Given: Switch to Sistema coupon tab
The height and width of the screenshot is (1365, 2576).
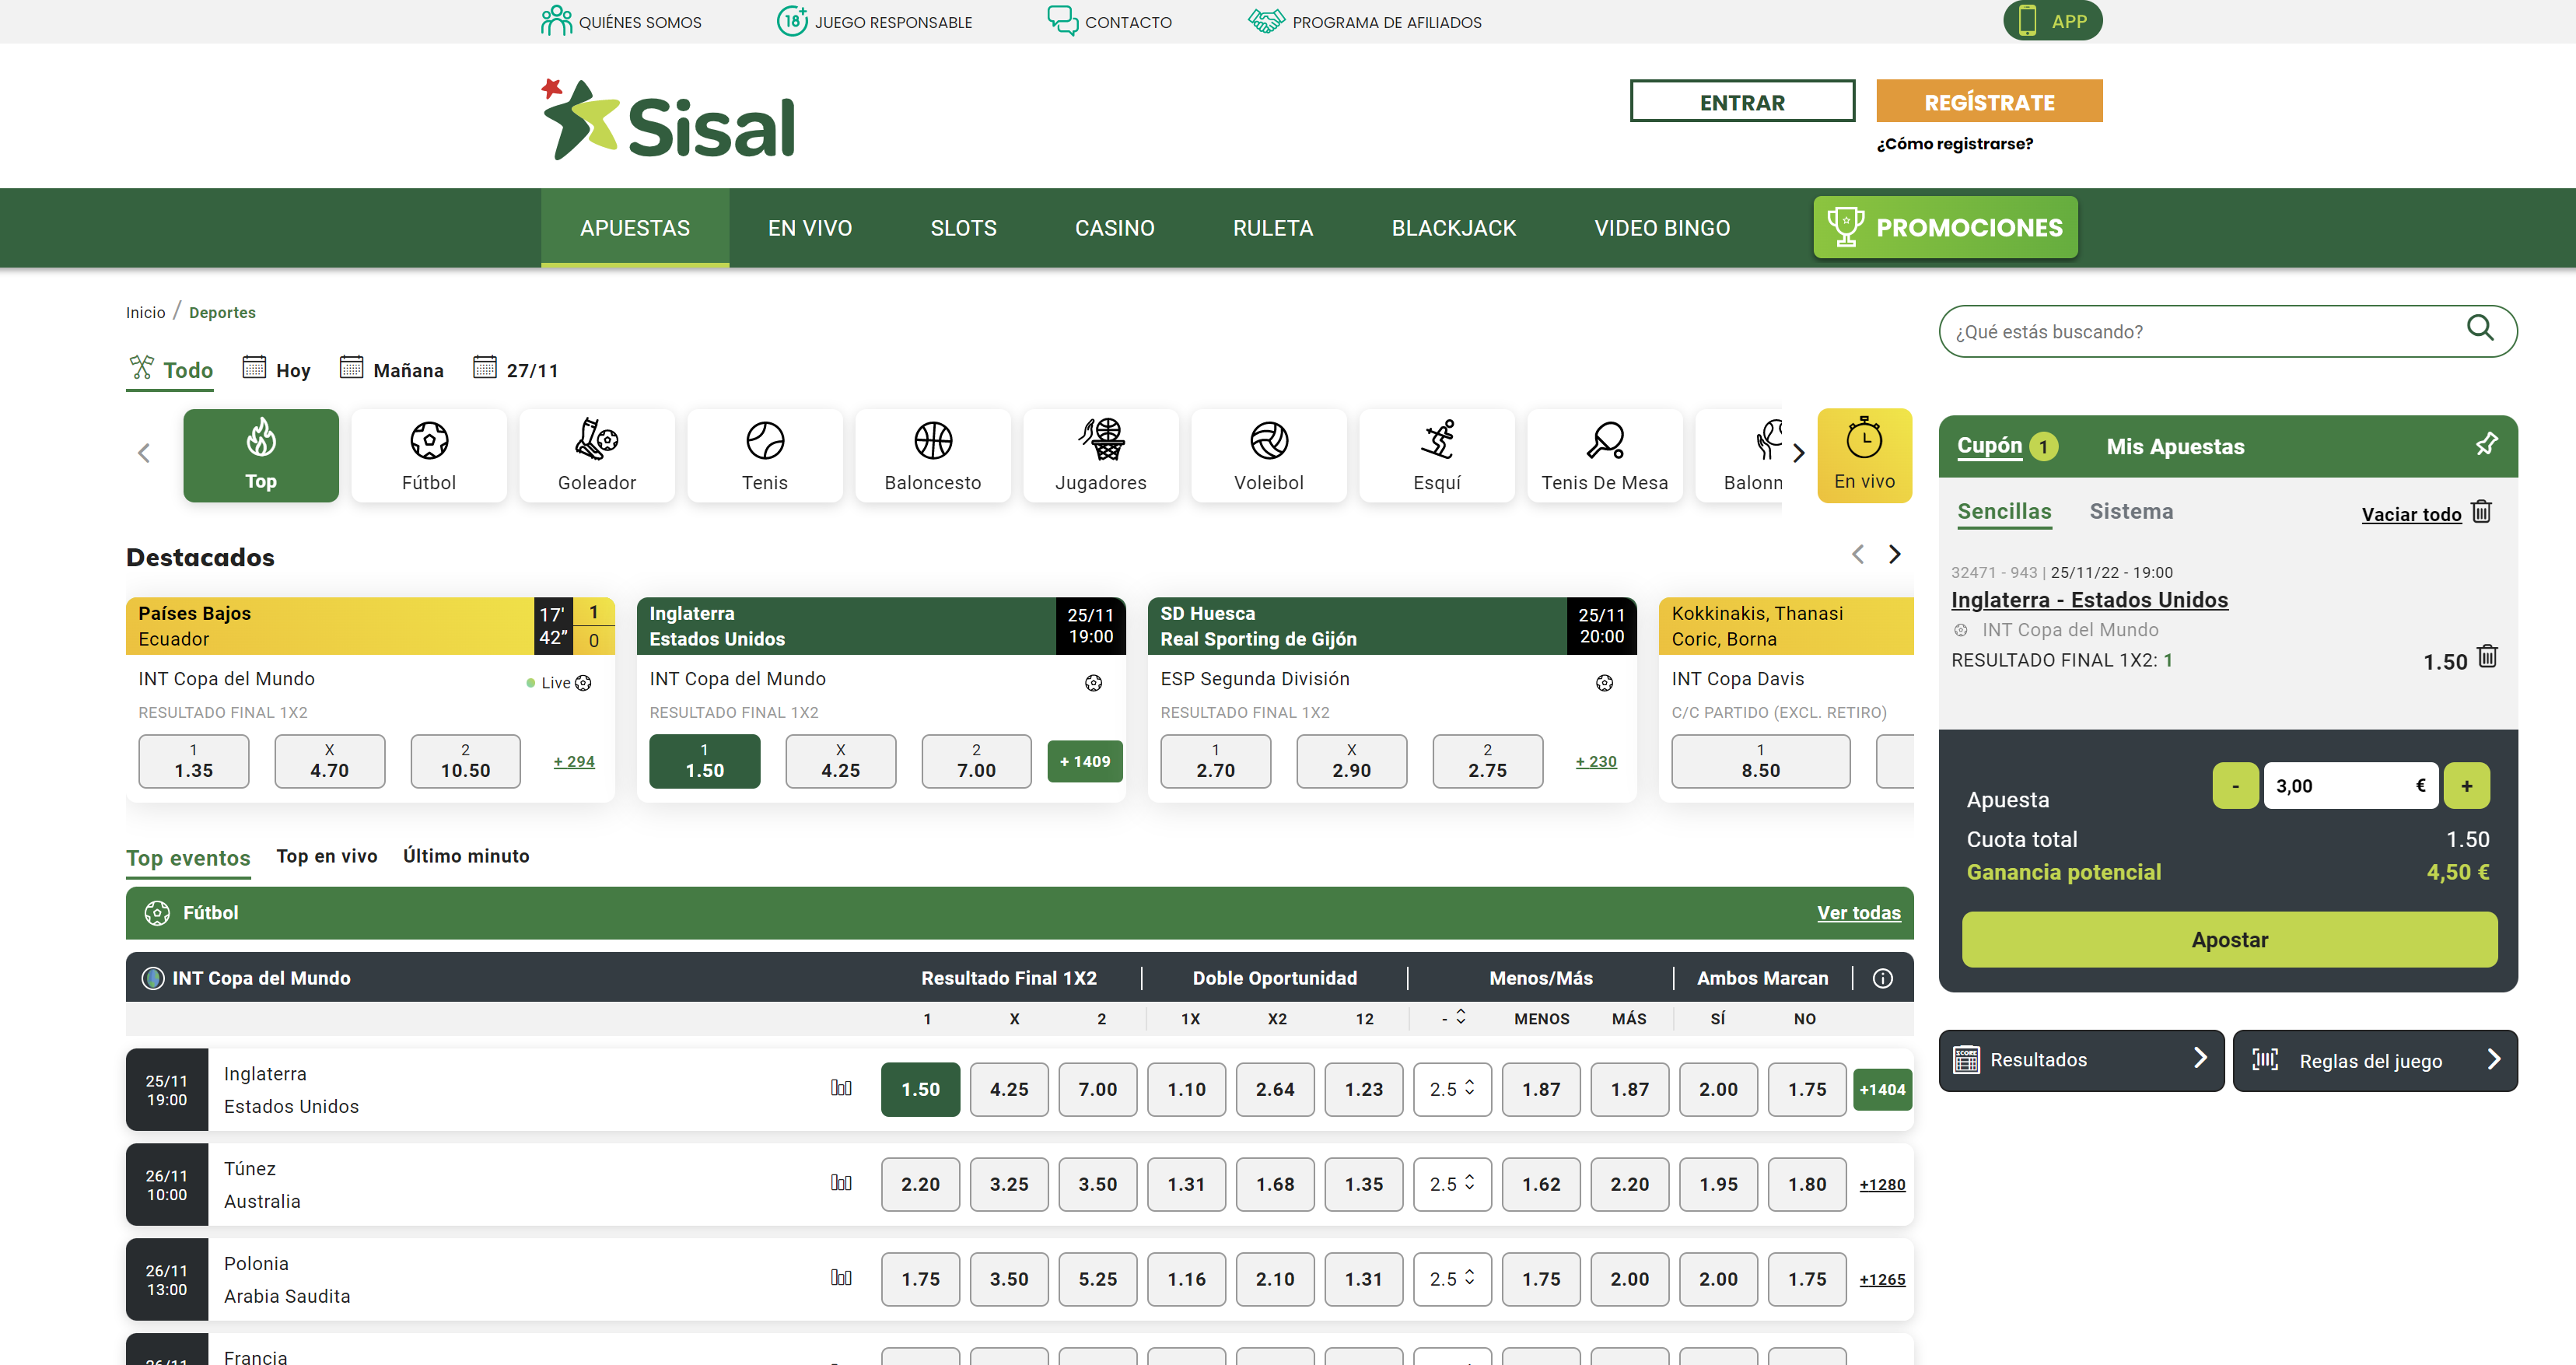Looking at the screenshot, I should [x=2131, y=511].
